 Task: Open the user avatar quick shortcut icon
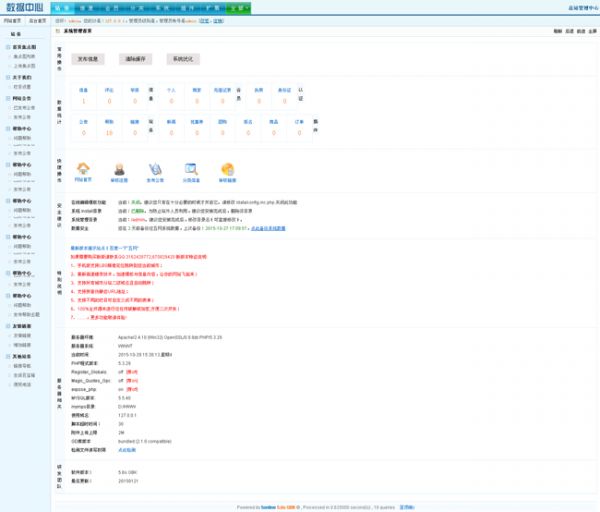click(x=119, y=169)
